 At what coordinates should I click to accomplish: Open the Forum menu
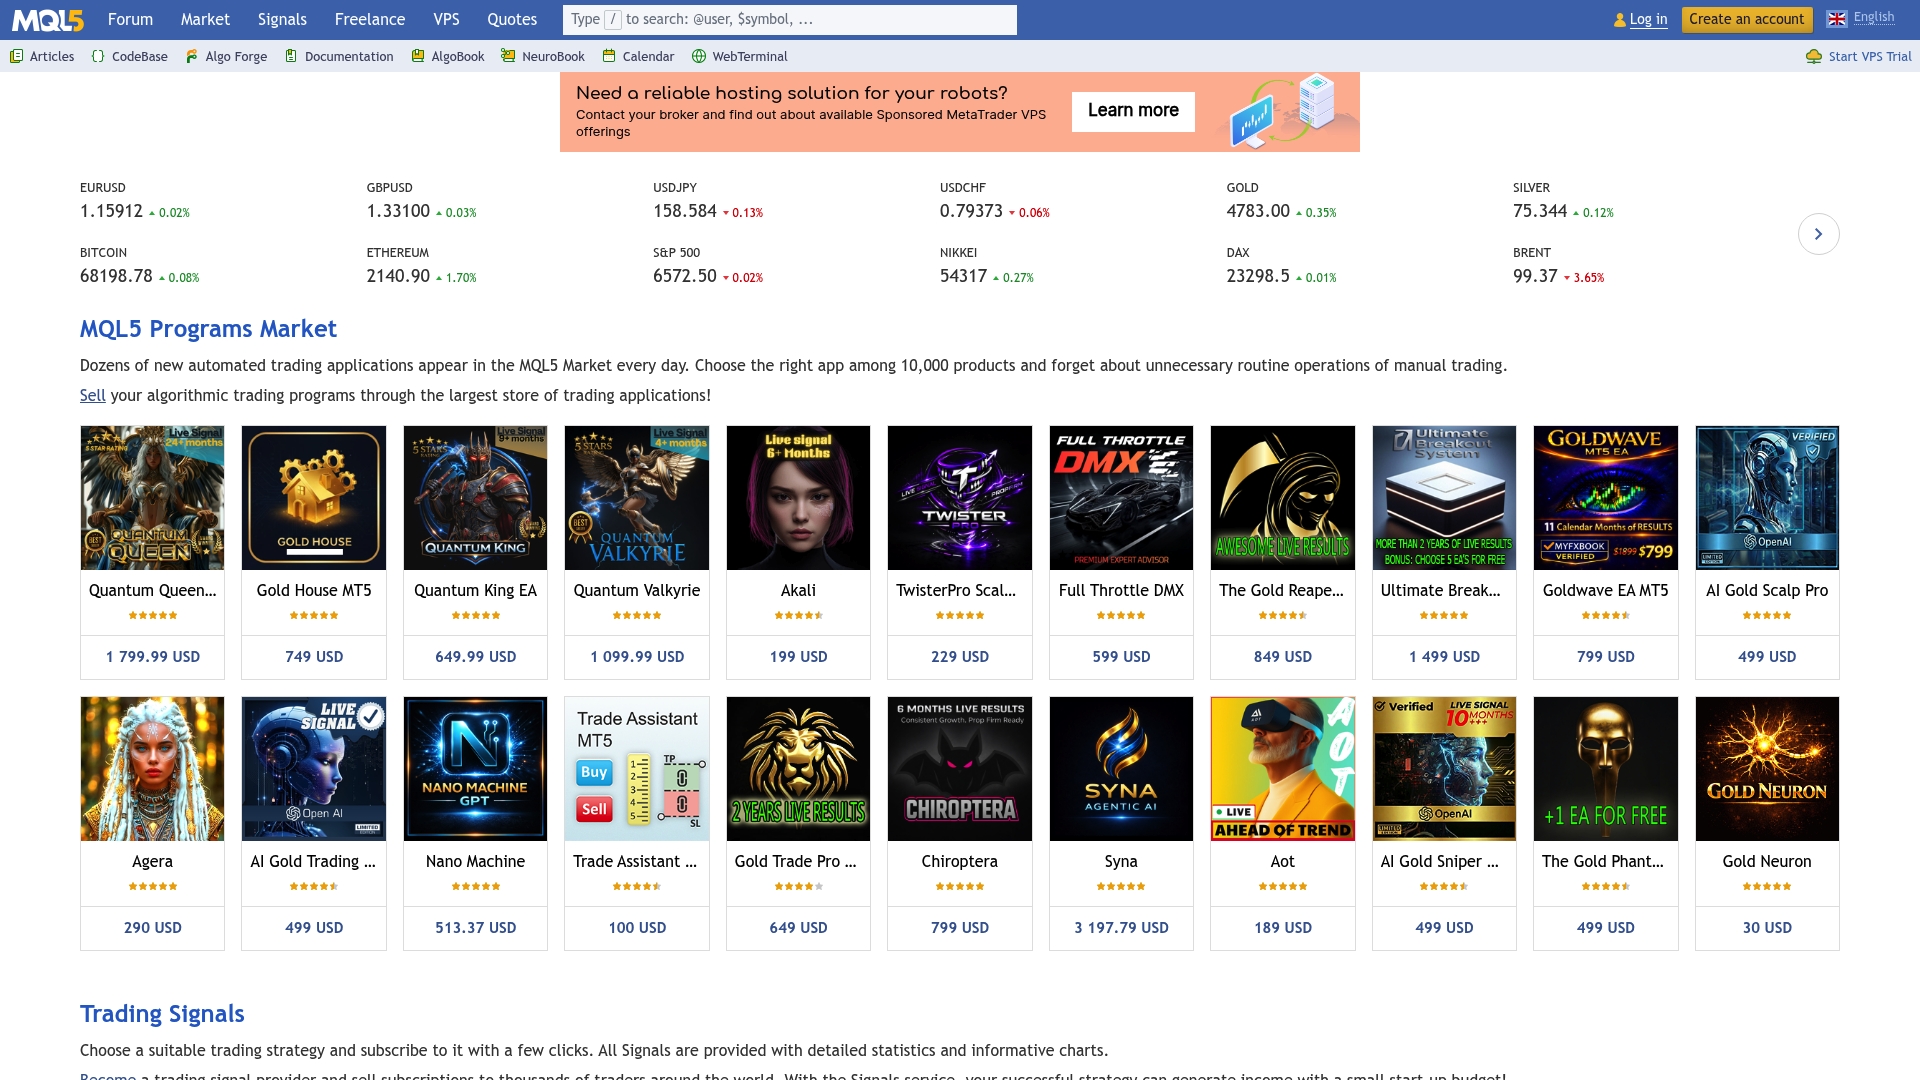coord(130,20)
